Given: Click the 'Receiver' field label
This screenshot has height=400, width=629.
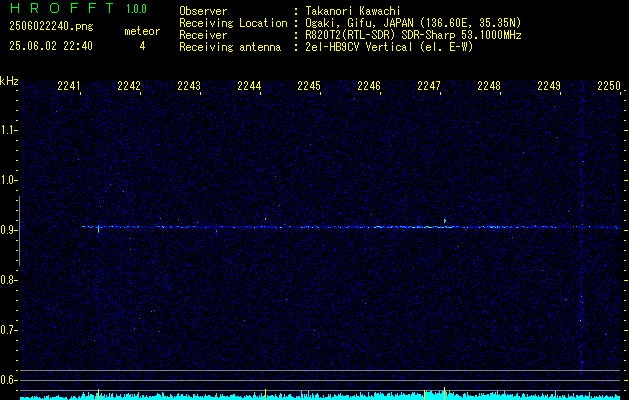Looking at the screenshot, I should click(x=203, y=35).
